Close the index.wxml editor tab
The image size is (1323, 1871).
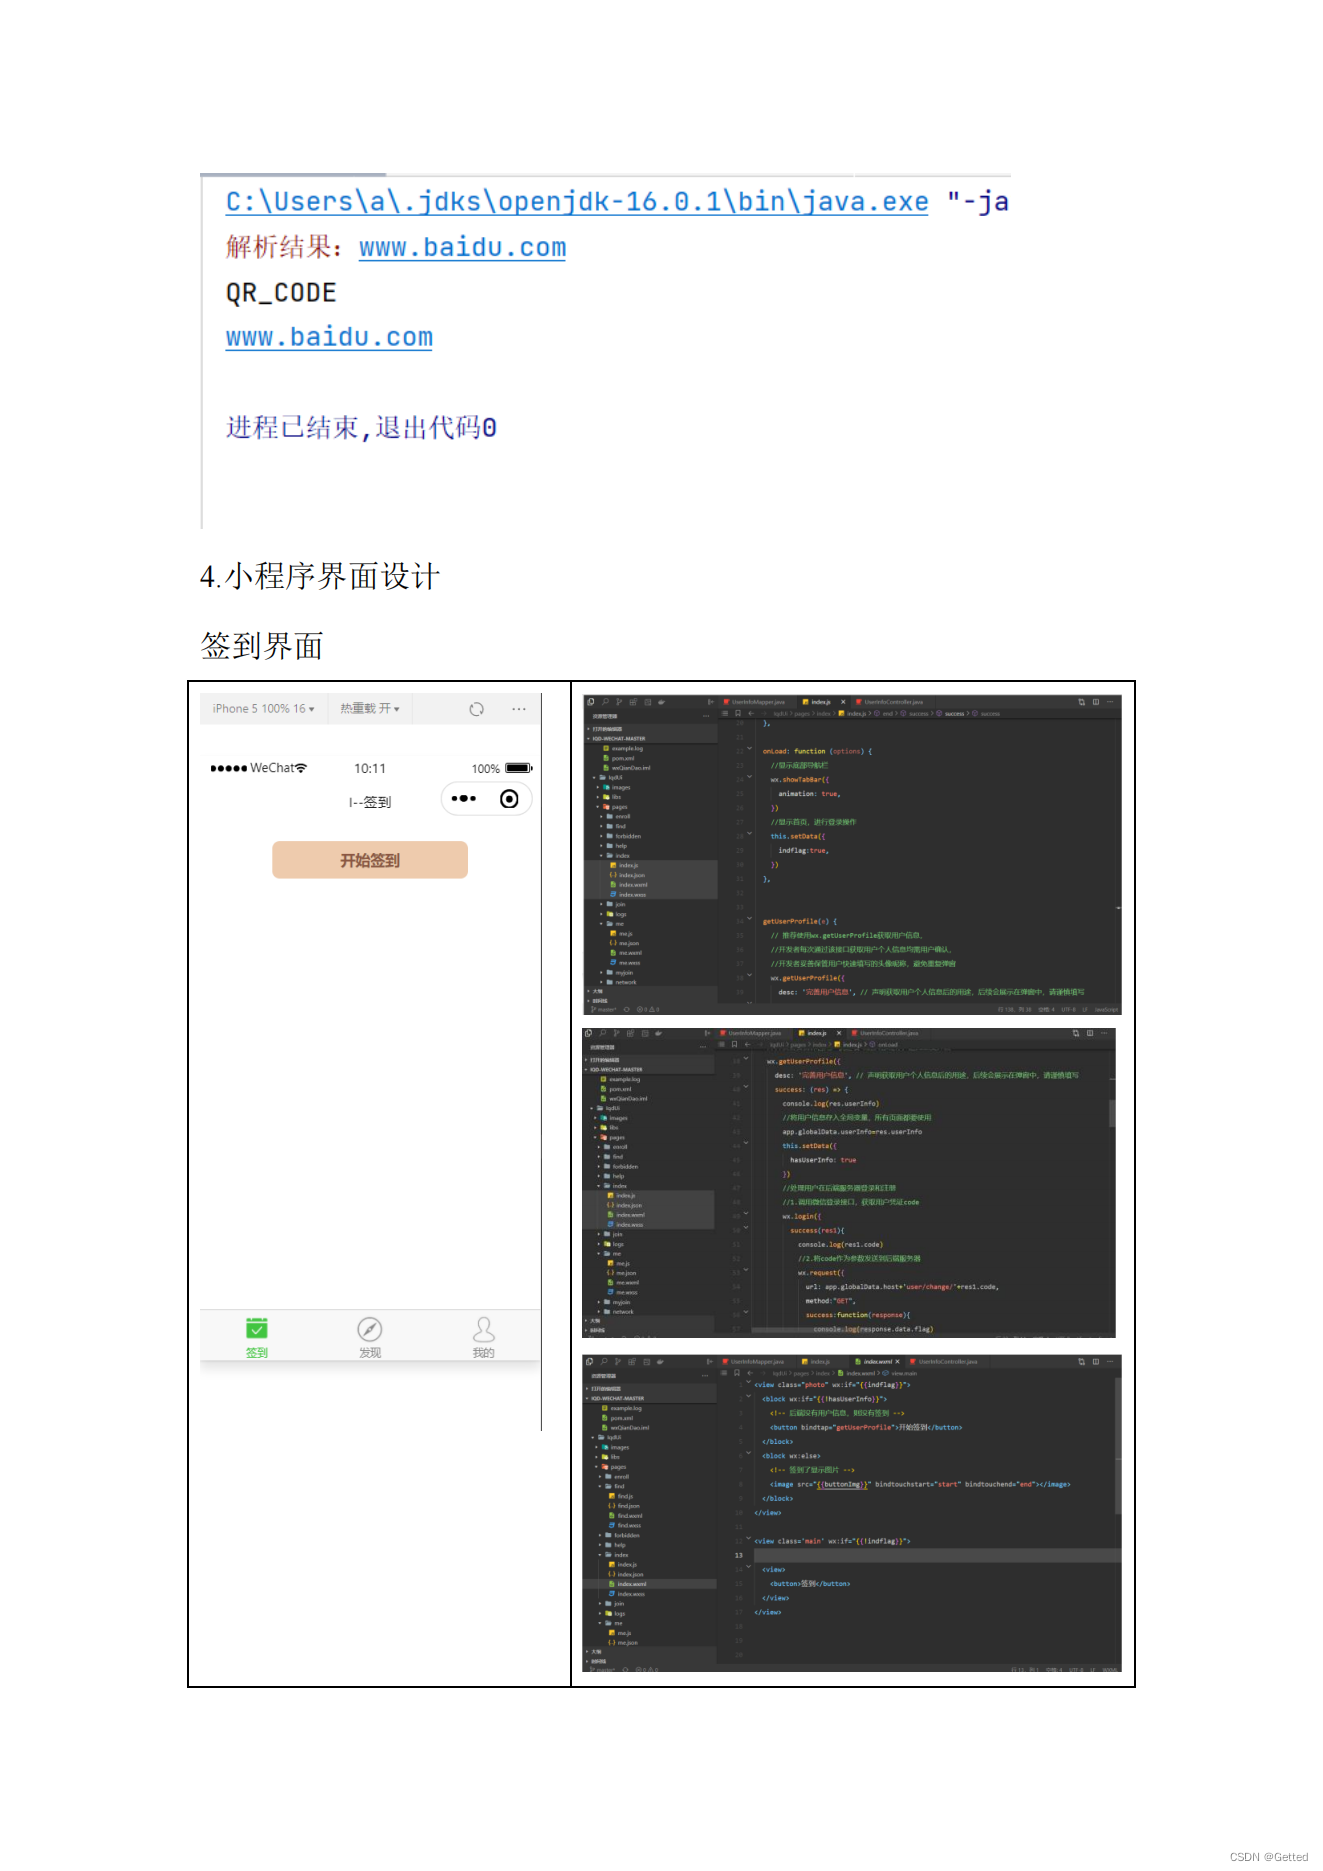898,1362
